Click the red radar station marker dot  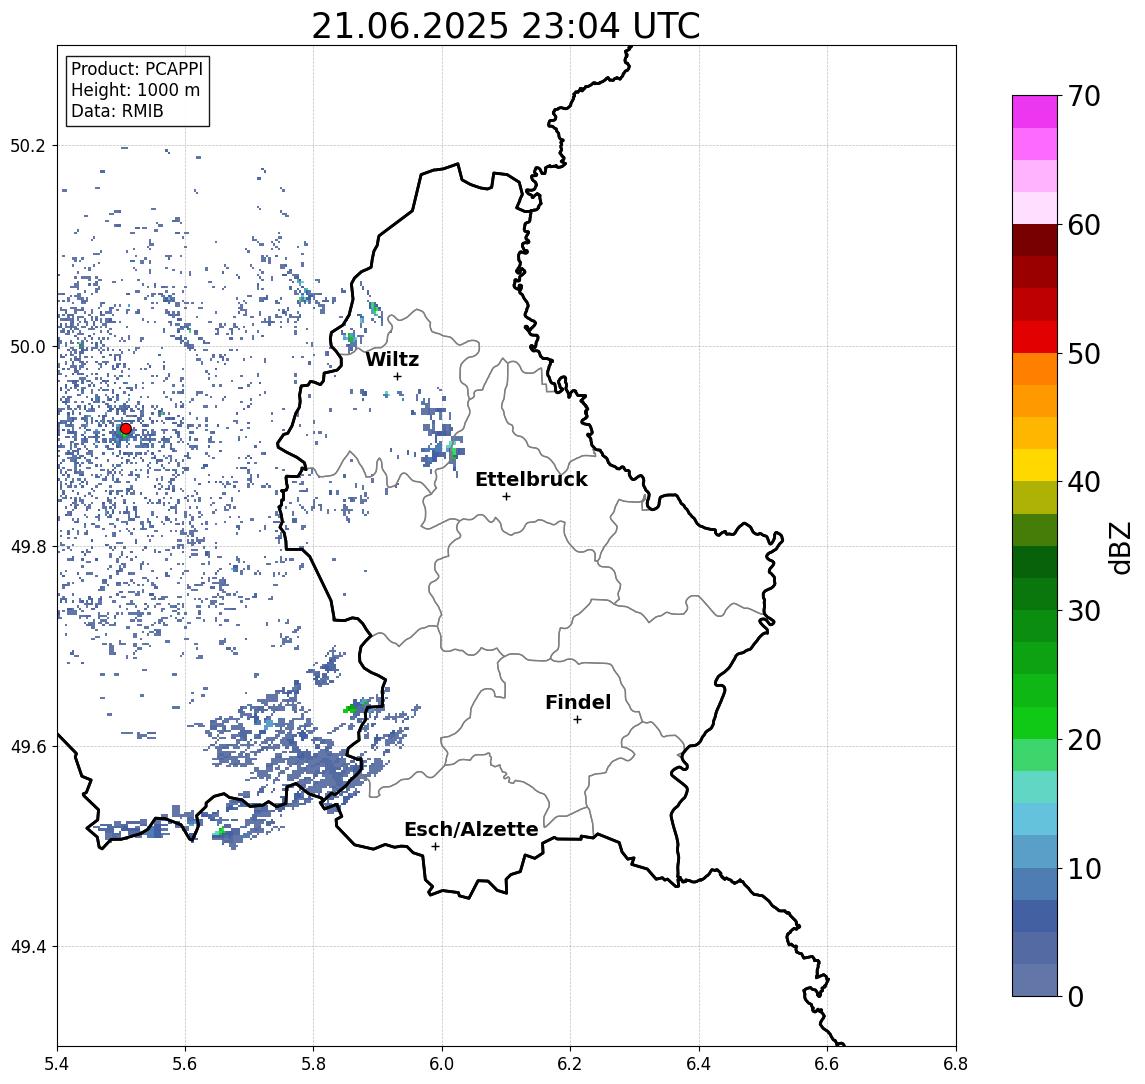(x=126, y=429)
